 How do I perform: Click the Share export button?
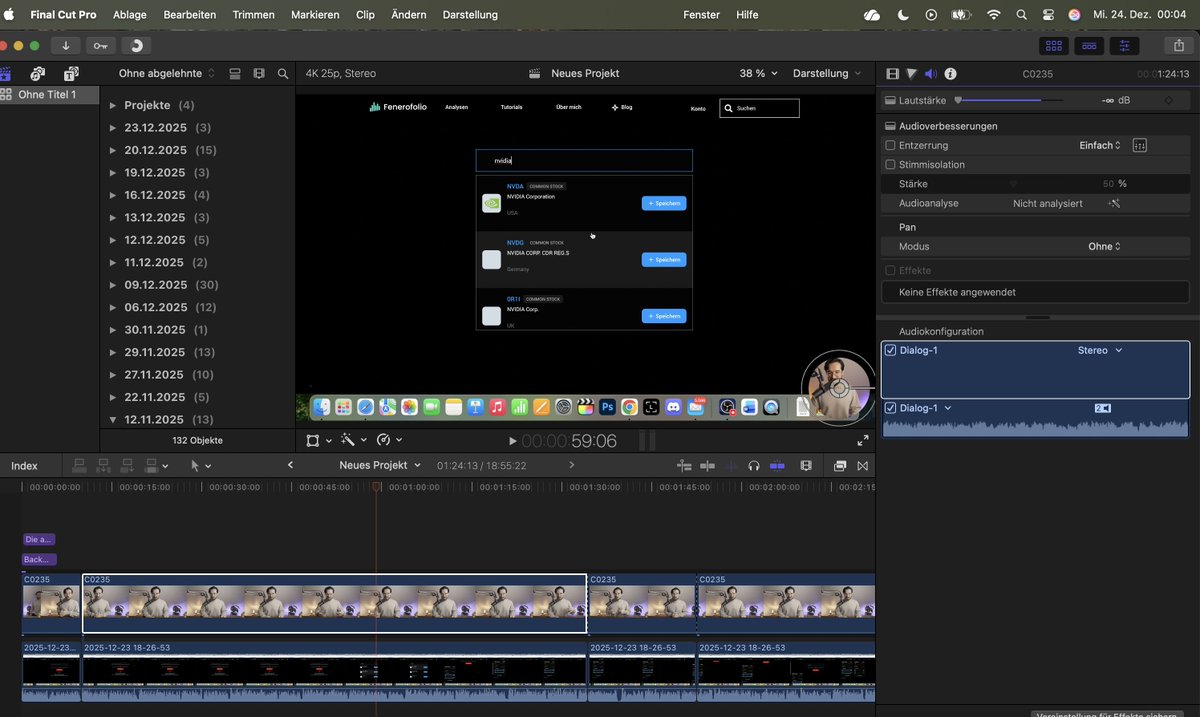pos(1177,45)
